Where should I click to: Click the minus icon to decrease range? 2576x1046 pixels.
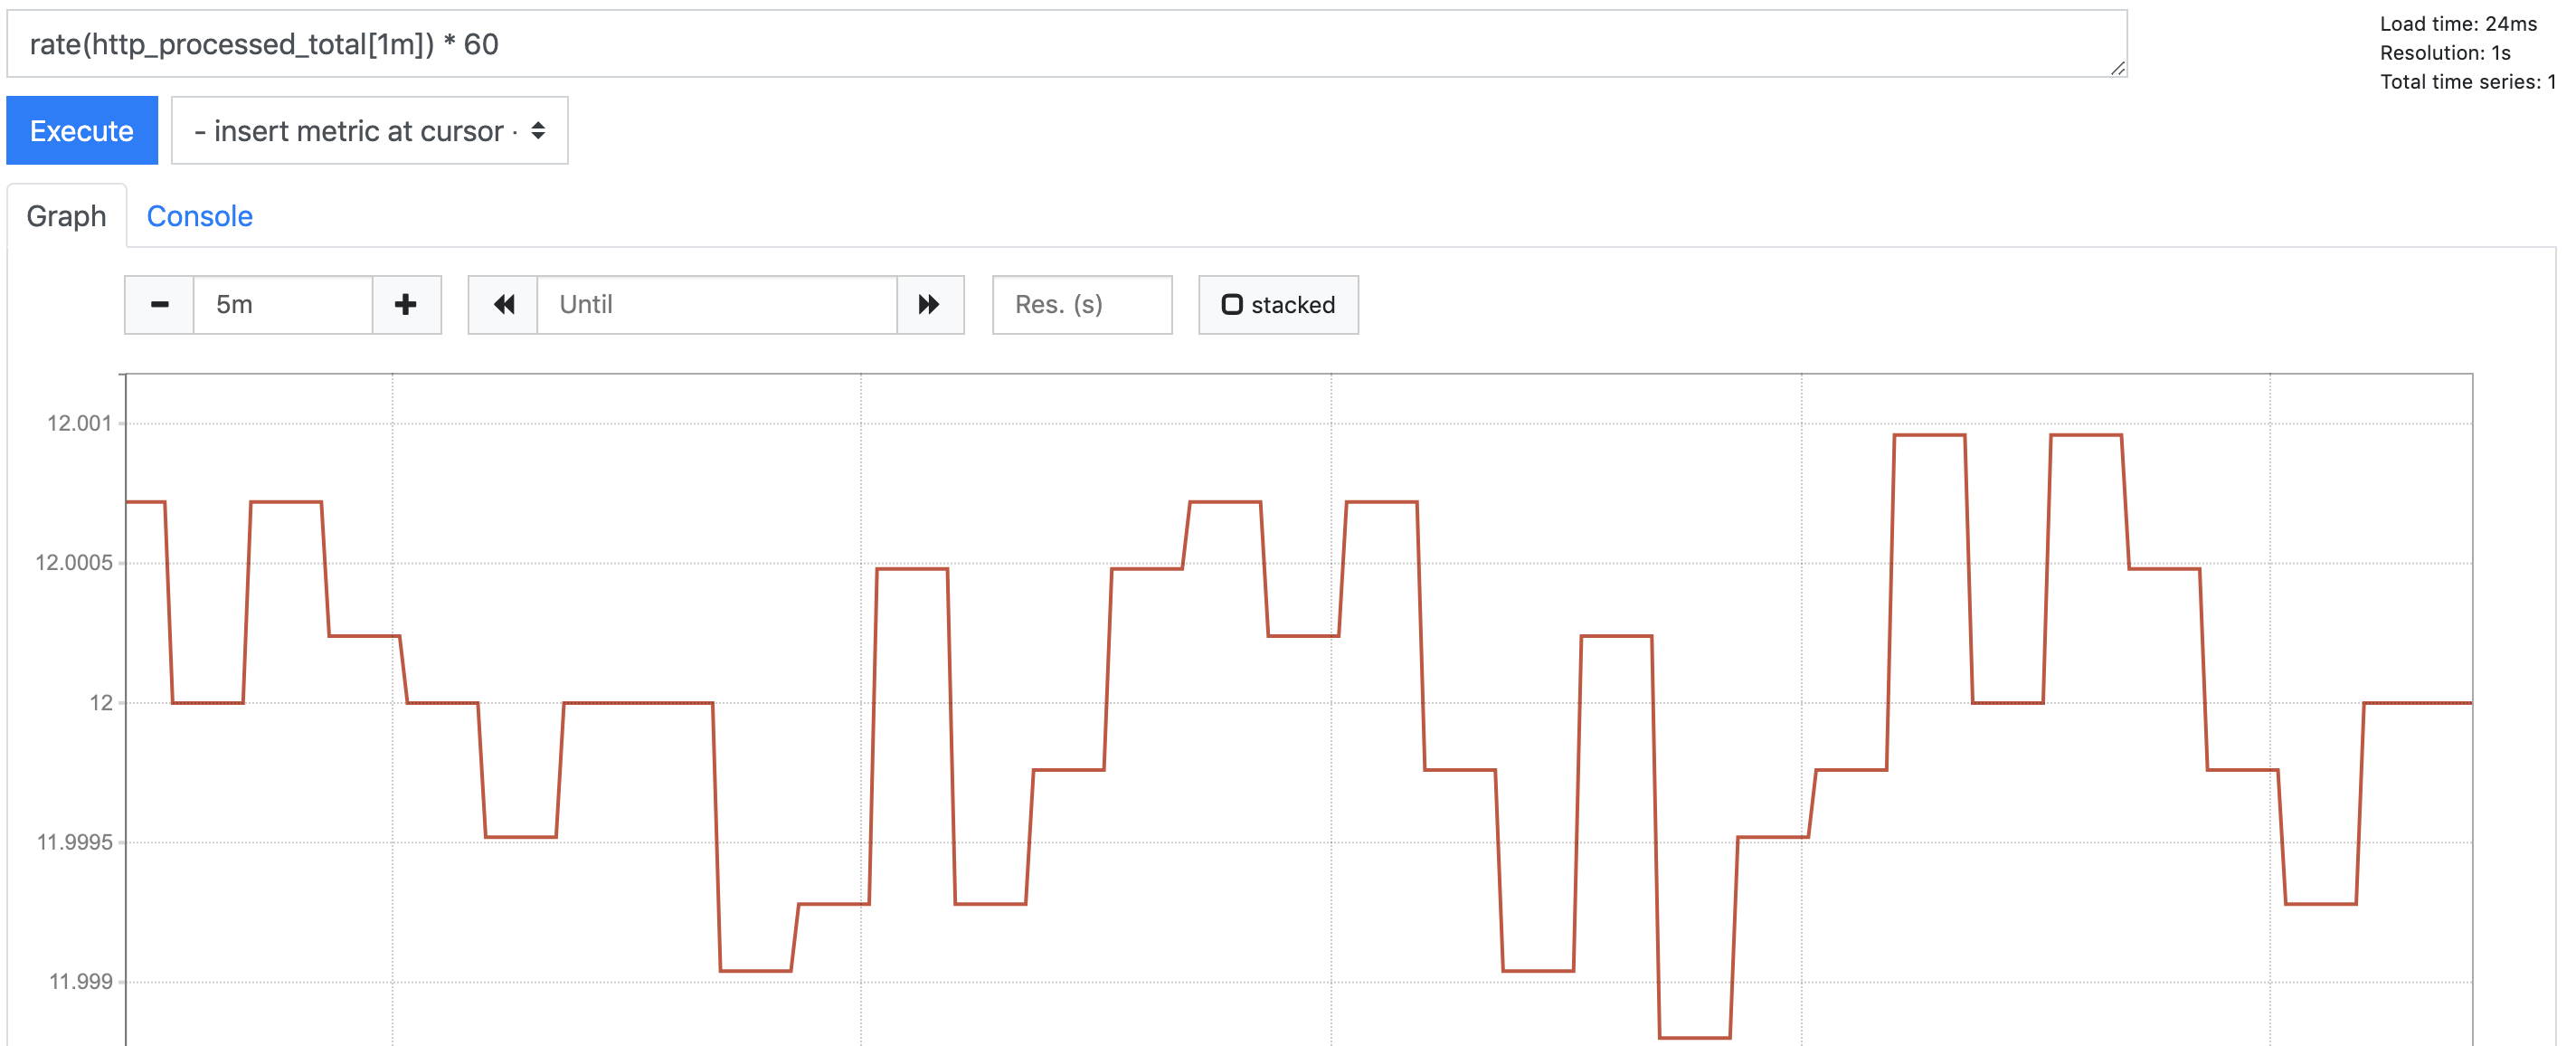(x=159, y=305)
